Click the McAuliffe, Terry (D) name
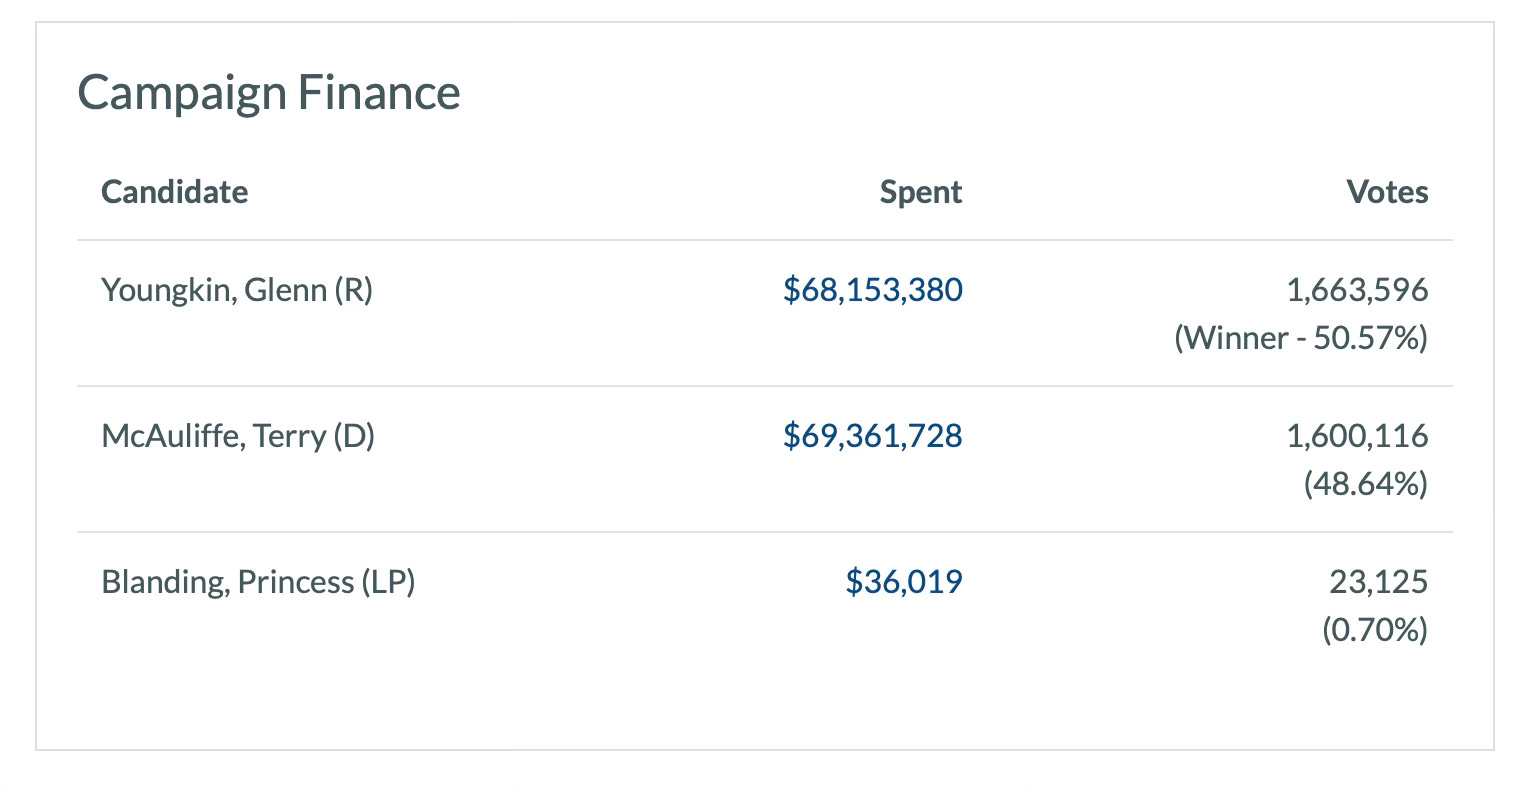 pyautogui.click(x=238, y=437)
